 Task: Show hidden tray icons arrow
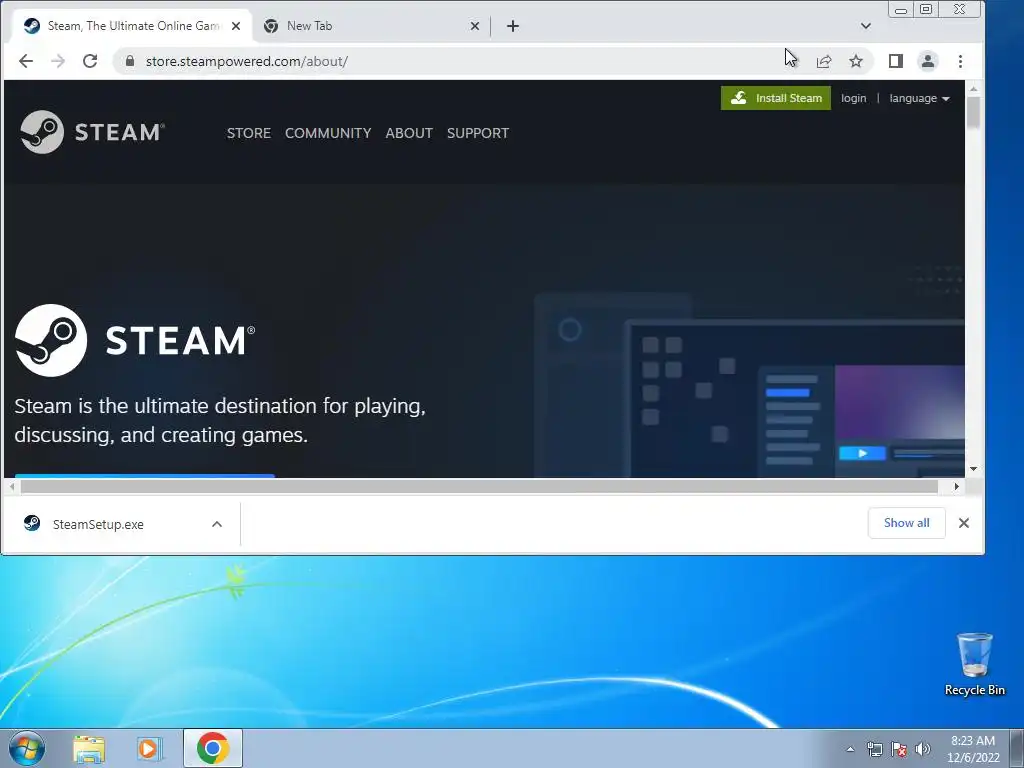(x=850, y=750)
